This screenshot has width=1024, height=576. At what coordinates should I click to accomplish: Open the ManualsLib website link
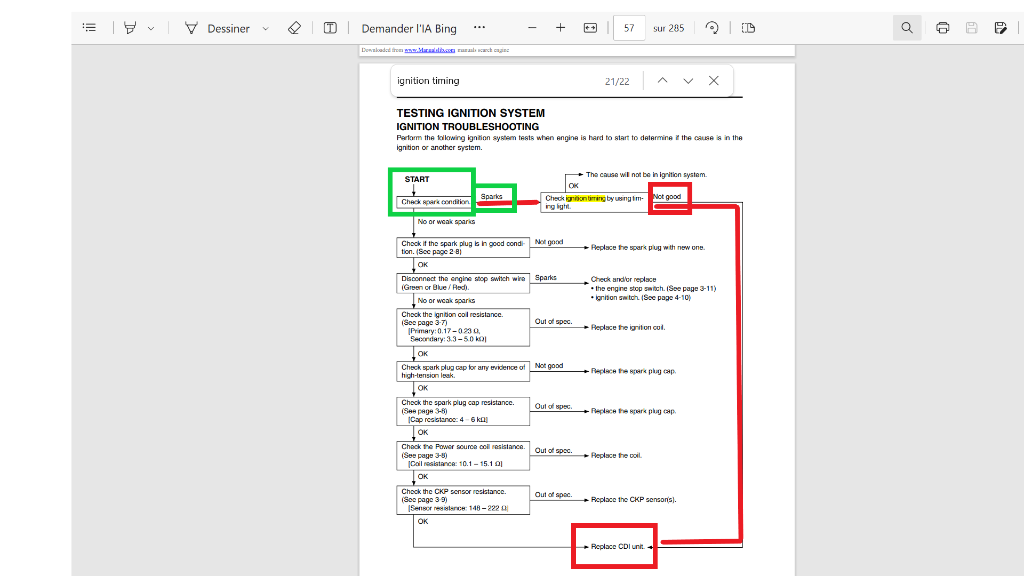[430, 49]
